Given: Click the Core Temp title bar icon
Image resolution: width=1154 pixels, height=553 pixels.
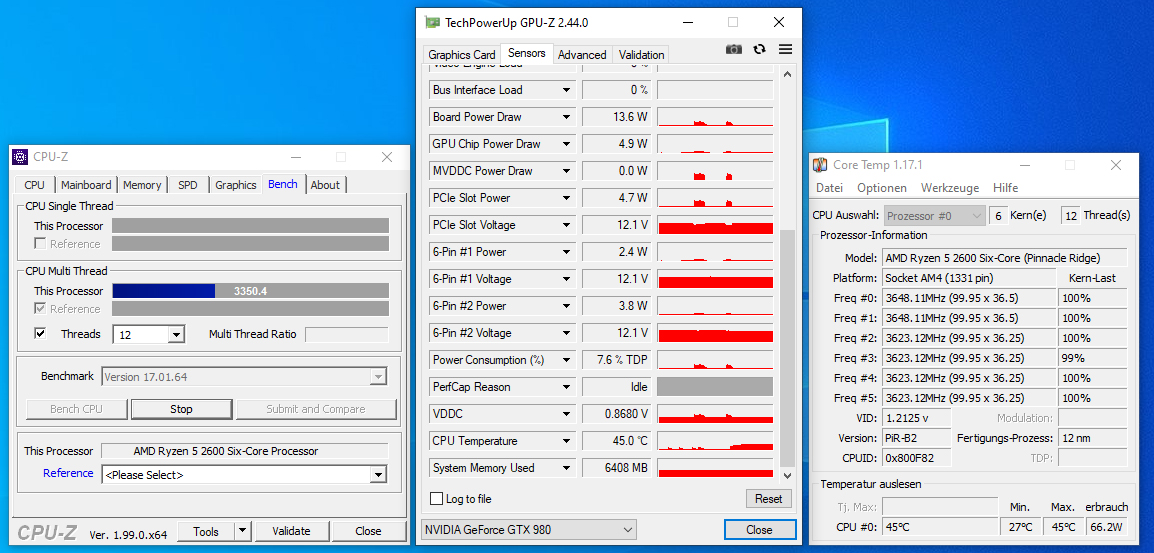Looking at the screenshot, I should tap(821, 165).
